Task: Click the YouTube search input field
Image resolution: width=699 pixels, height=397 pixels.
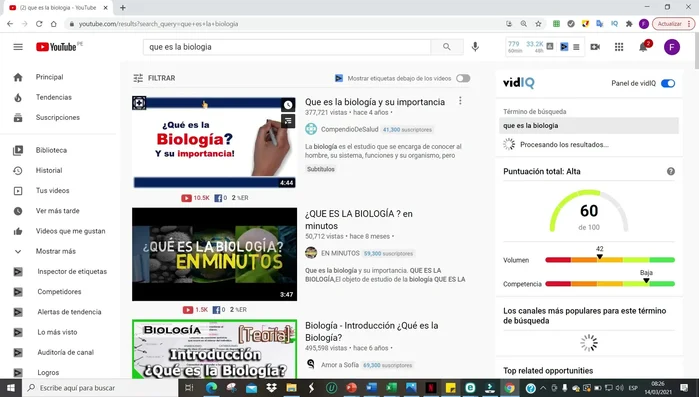Action: tap(287, 47)
